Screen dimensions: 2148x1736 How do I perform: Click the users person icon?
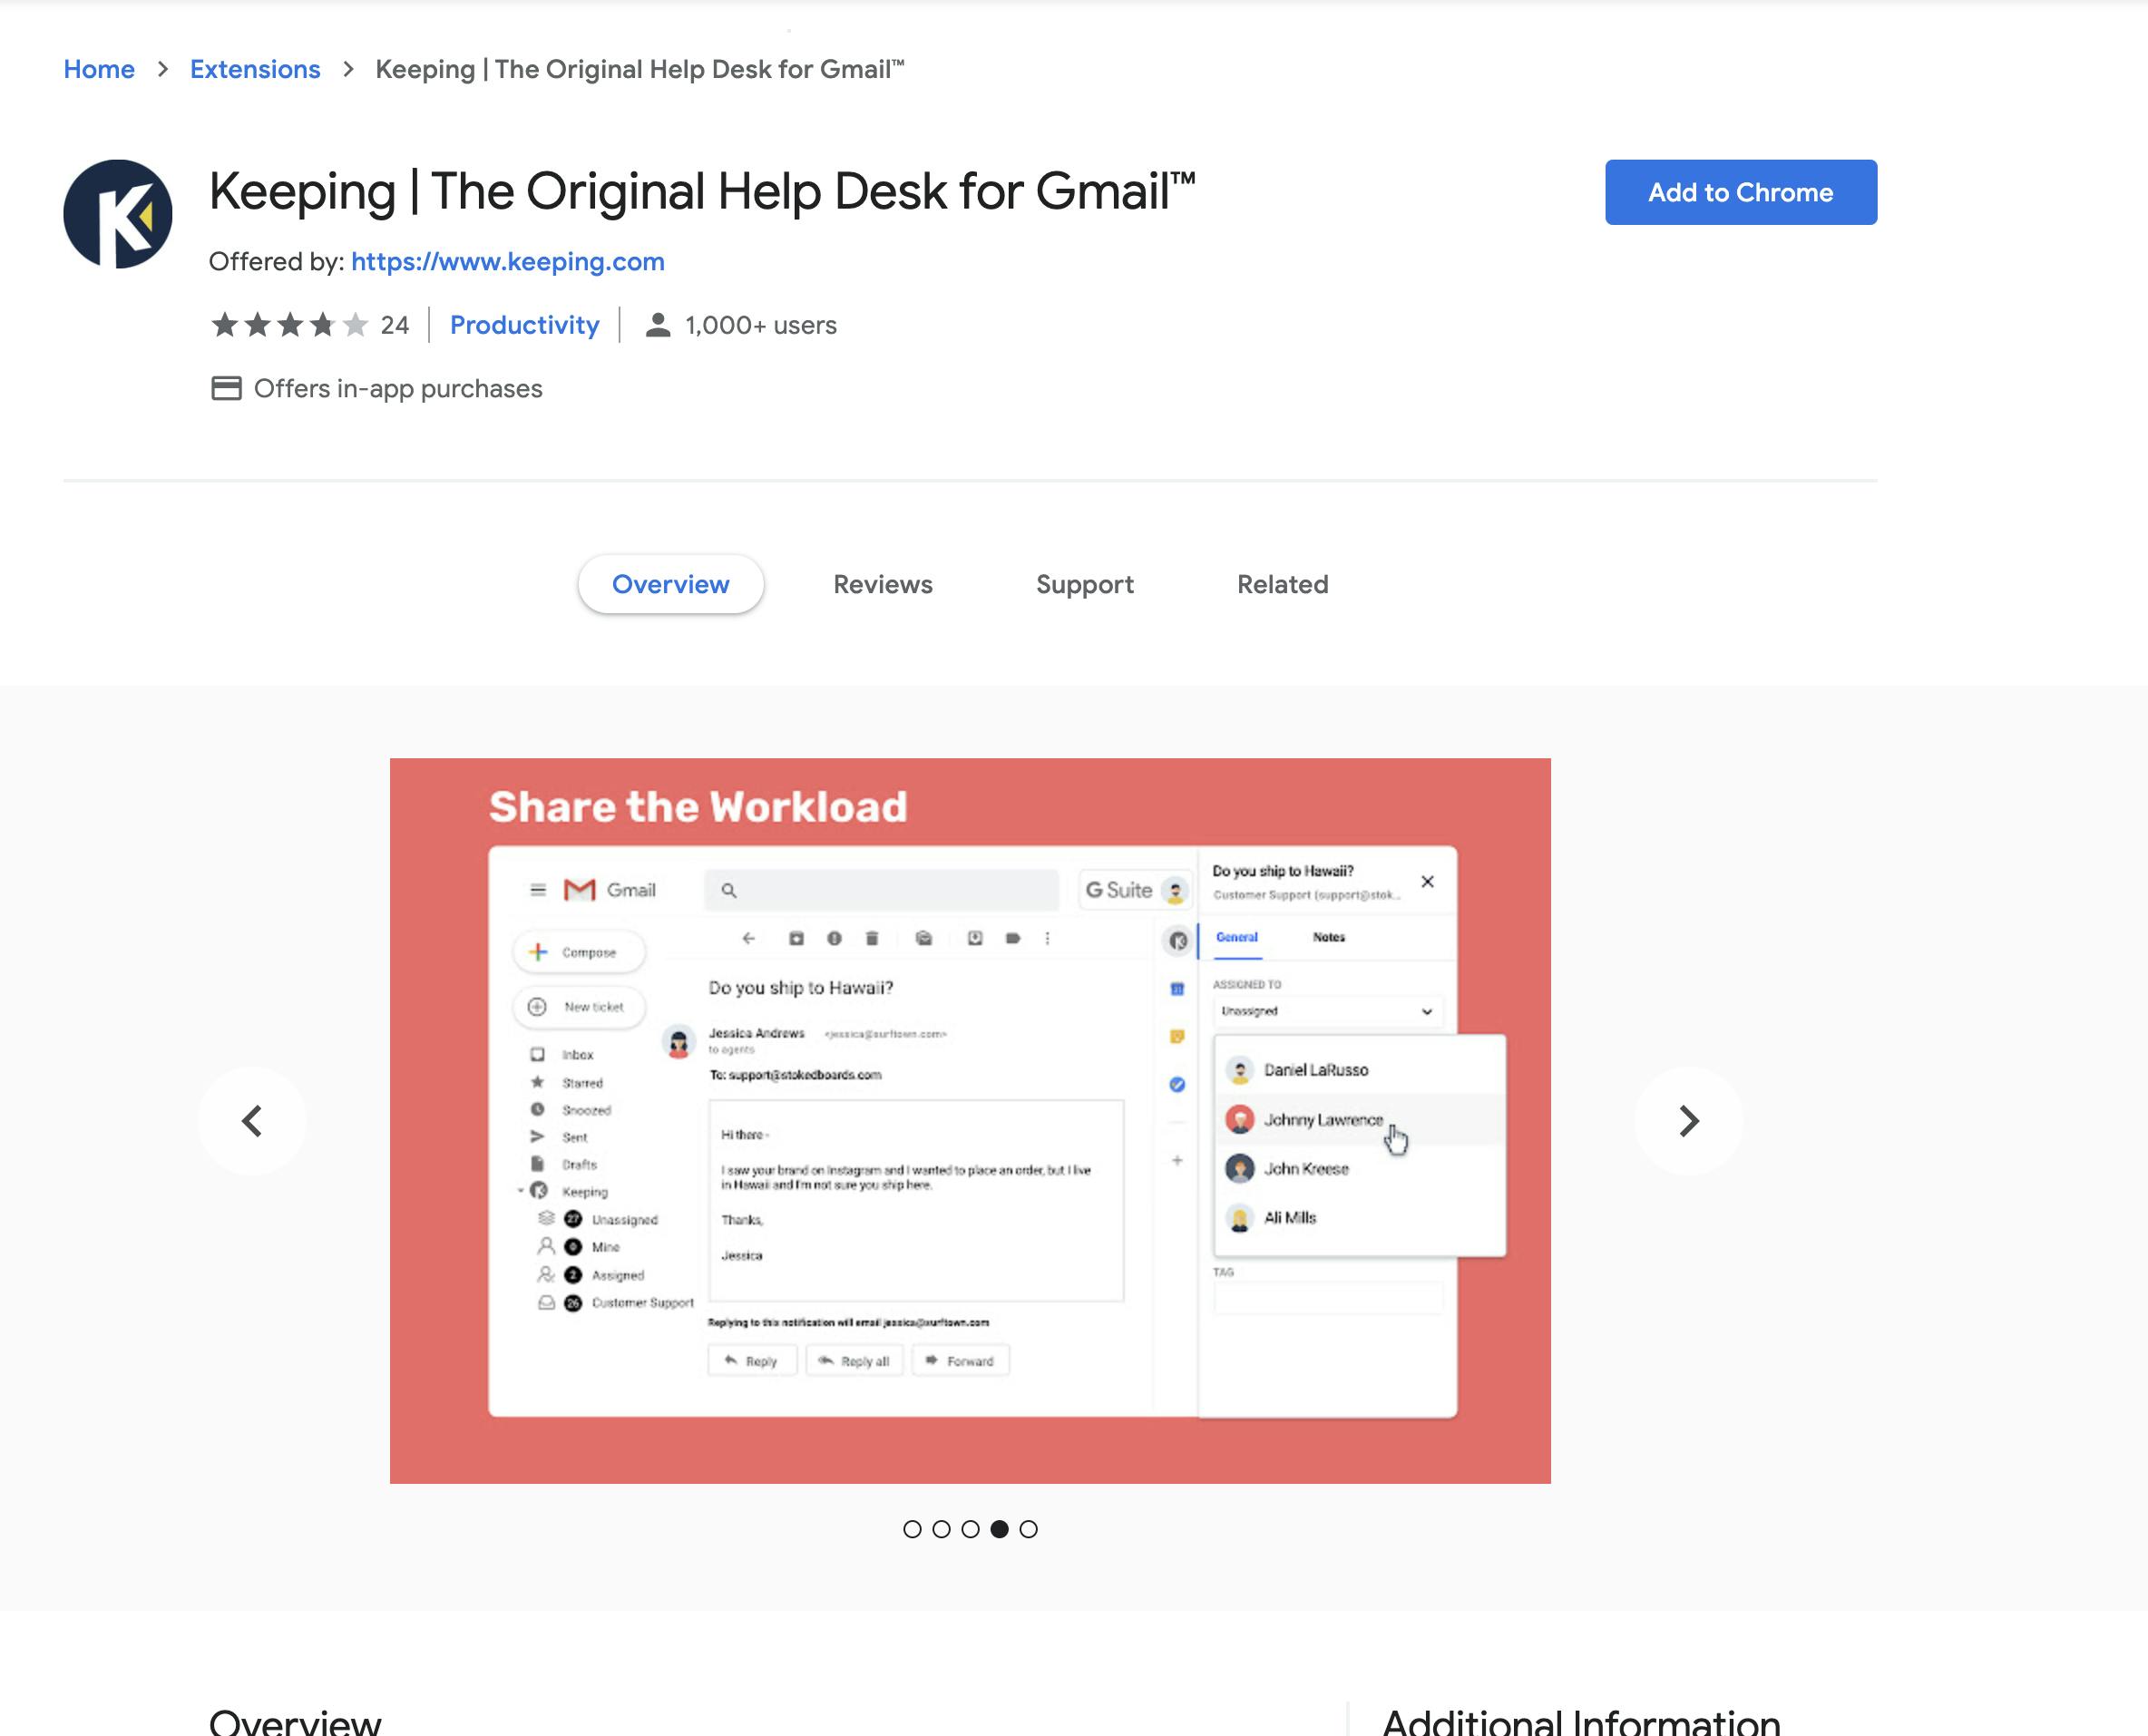tap(657, 325)
